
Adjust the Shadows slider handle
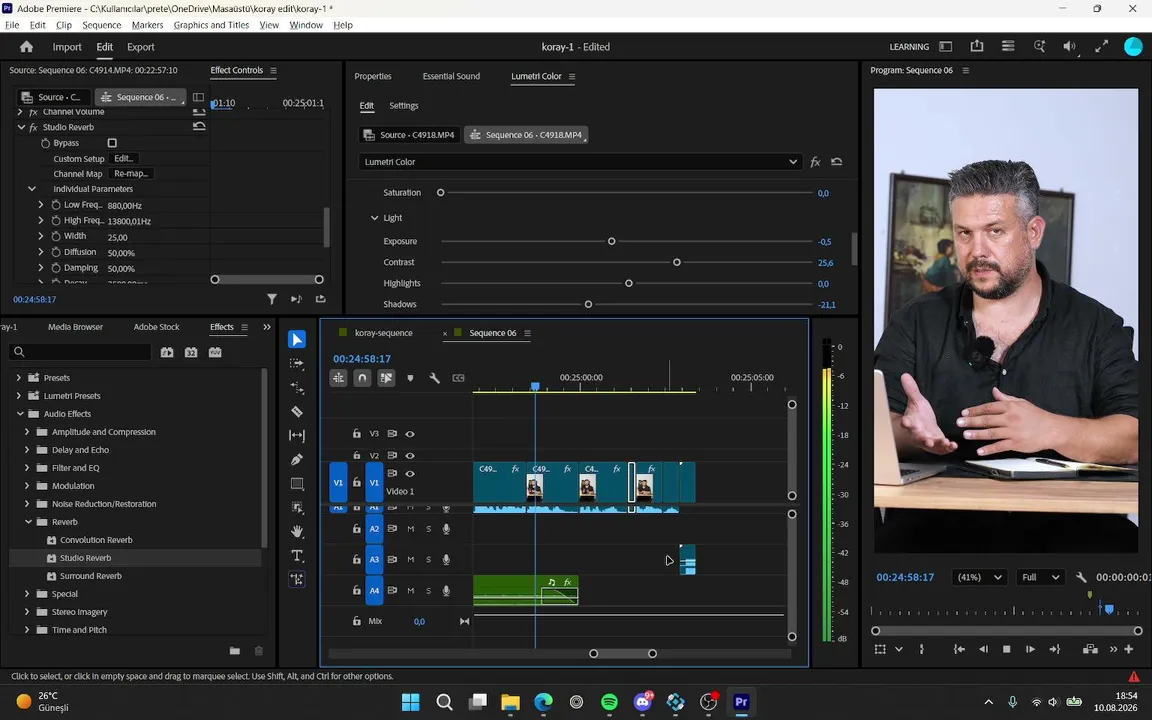pos(588,304)
